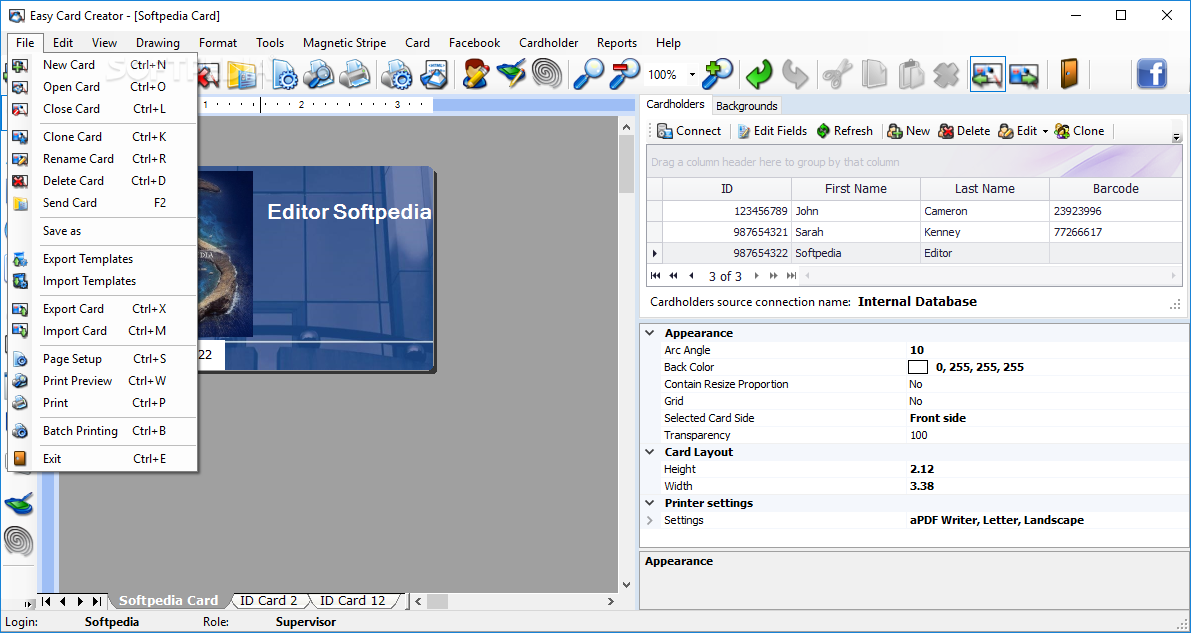Image resolution: width=1191 pixels, height=633 pixels.
Task: Click the Batch Printing toolbar icon
Action: click(396, 74)
